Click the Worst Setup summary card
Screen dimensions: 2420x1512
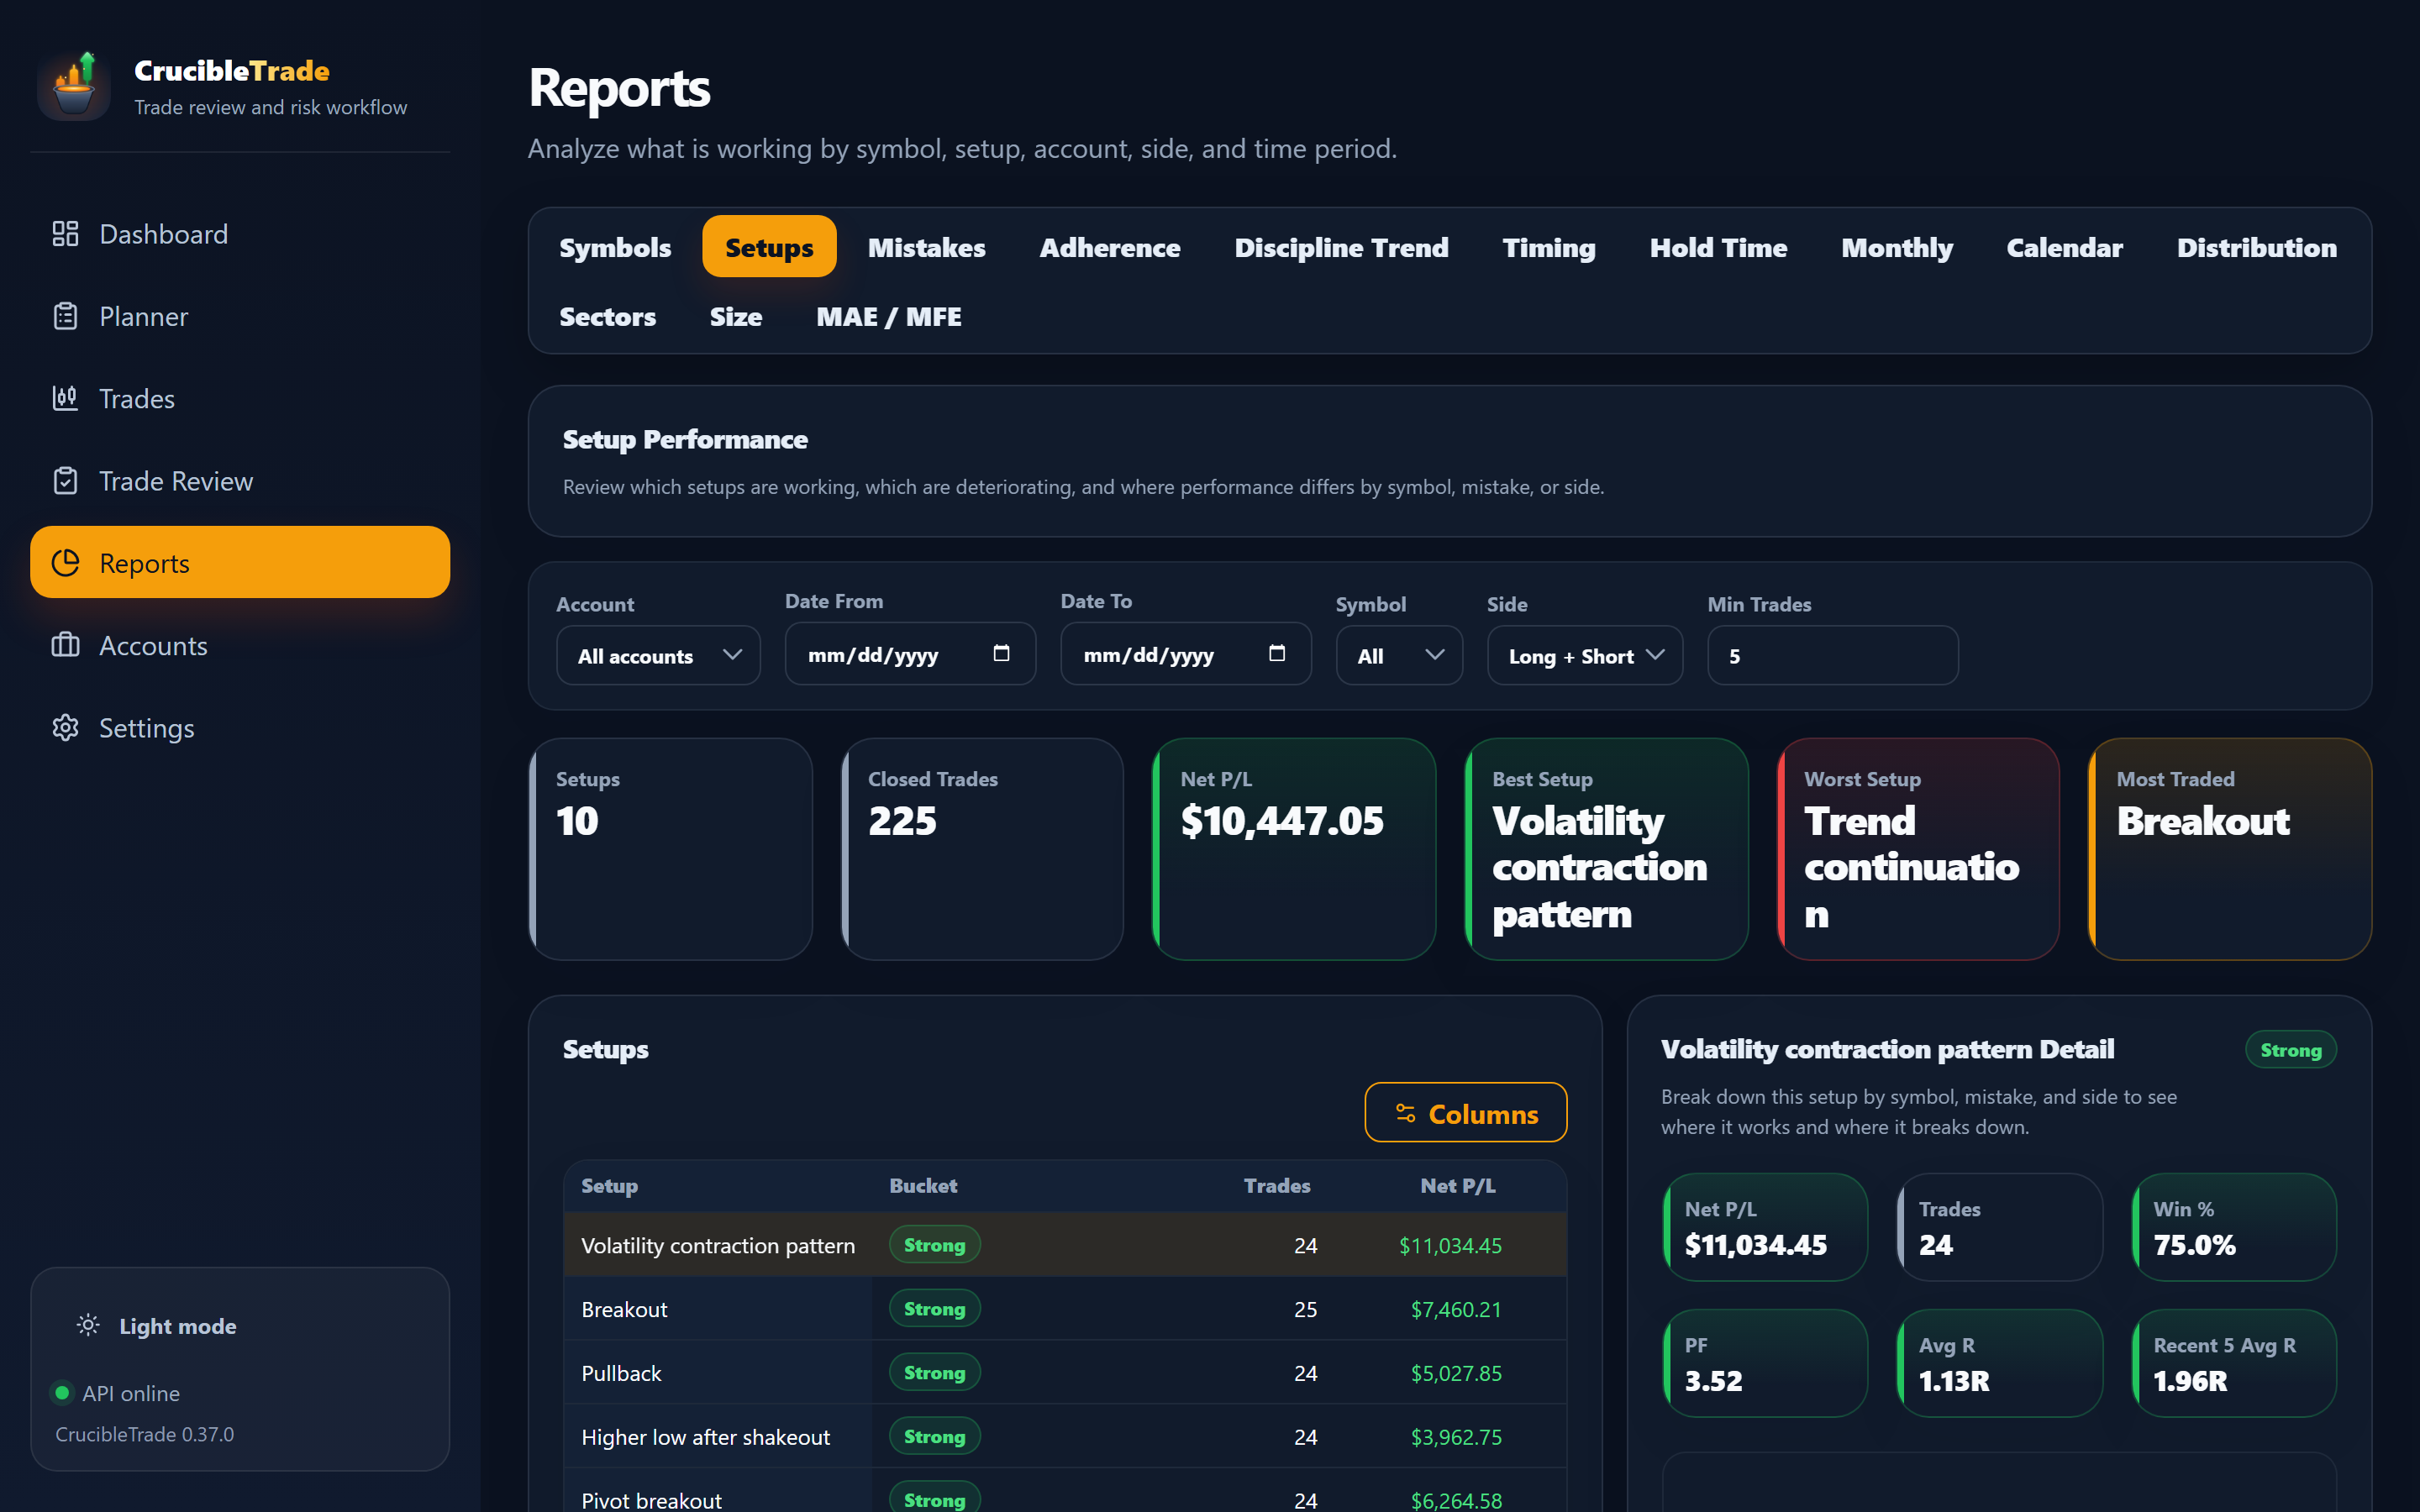(1918, 849)
